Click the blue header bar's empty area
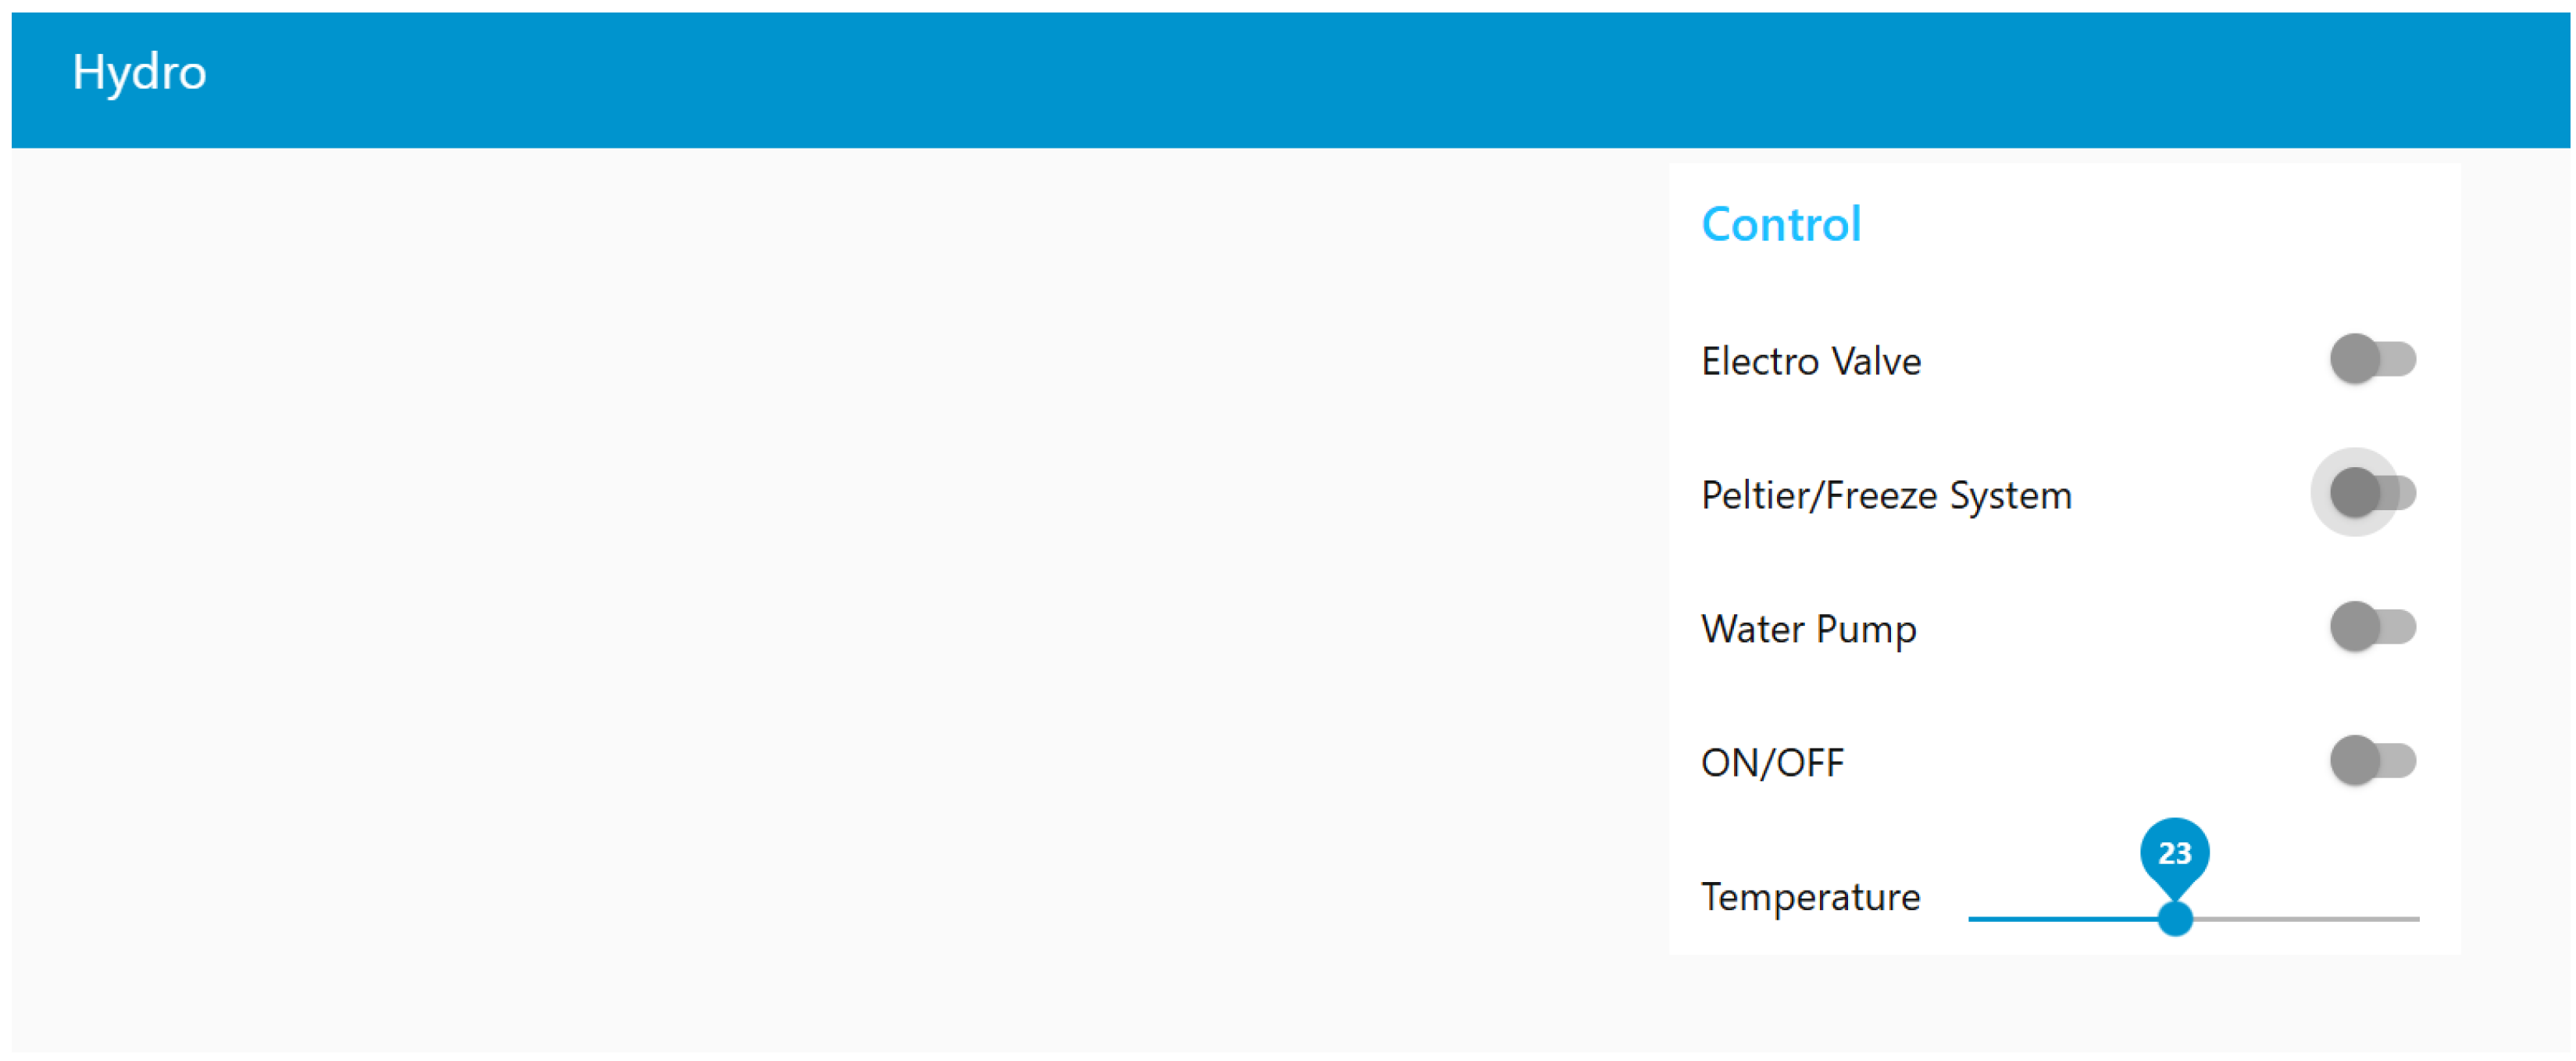The width and height of the screenshot is (2576, 1061). click(1200, 80)
